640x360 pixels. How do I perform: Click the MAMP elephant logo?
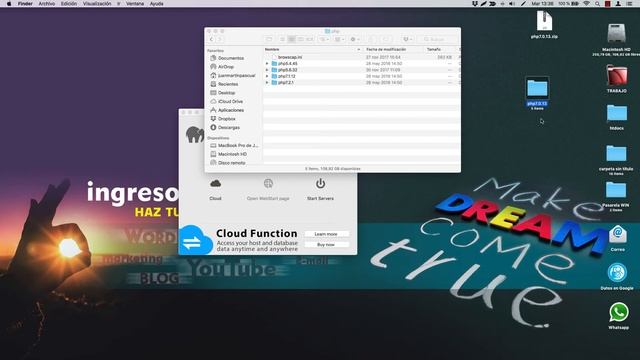tap(195, 134)
